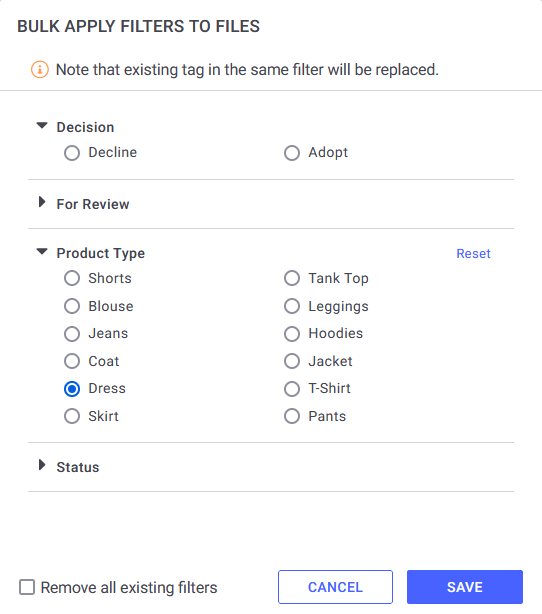Click the selected Dress radio button
The height and width of the screenshot is (614, 542).
(72, 389)
